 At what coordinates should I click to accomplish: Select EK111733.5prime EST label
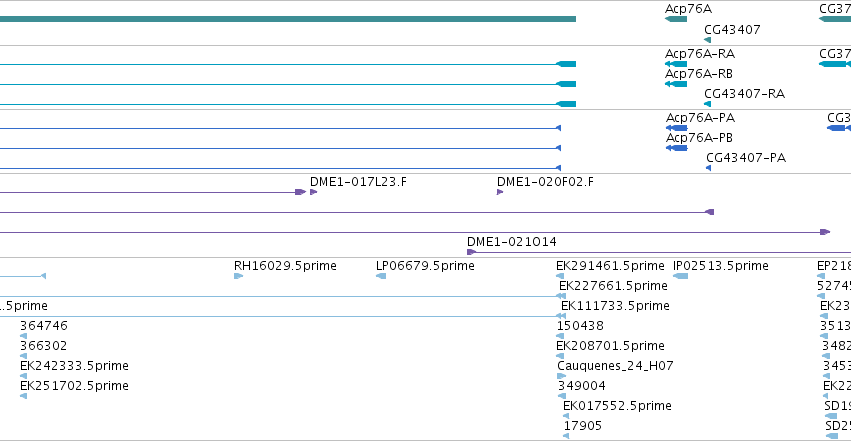615,306
